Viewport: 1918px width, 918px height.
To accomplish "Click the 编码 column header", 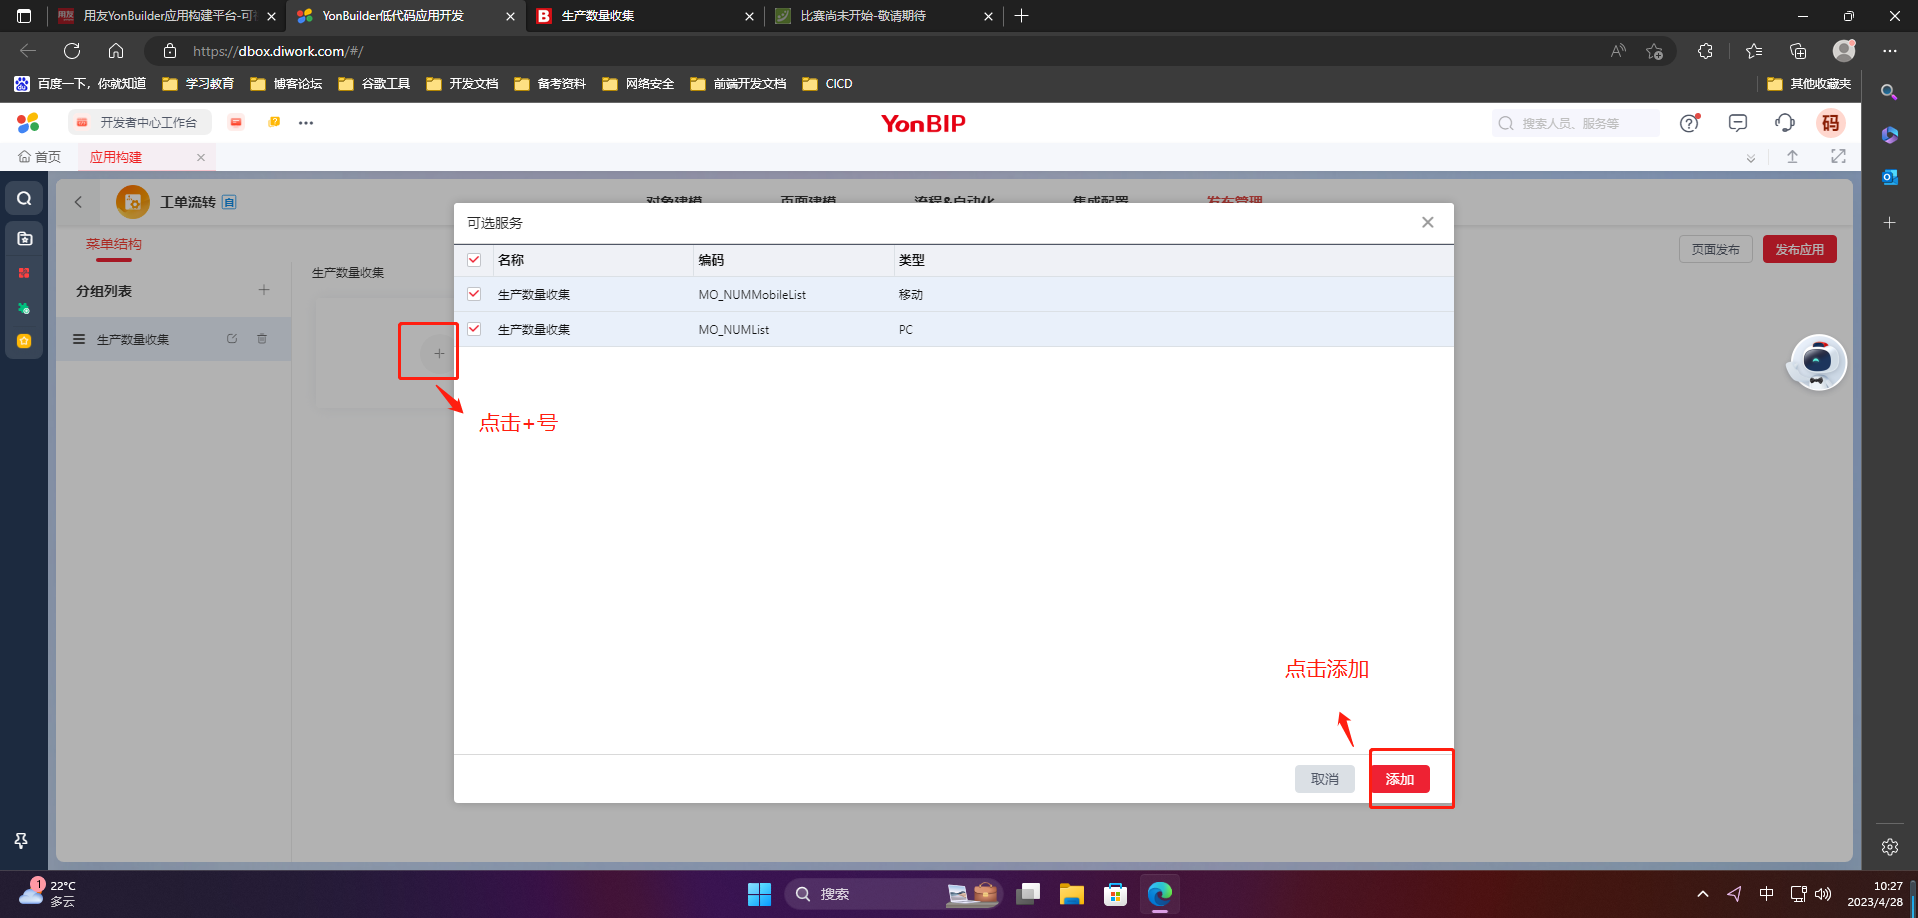I will [x=711, y=260].
